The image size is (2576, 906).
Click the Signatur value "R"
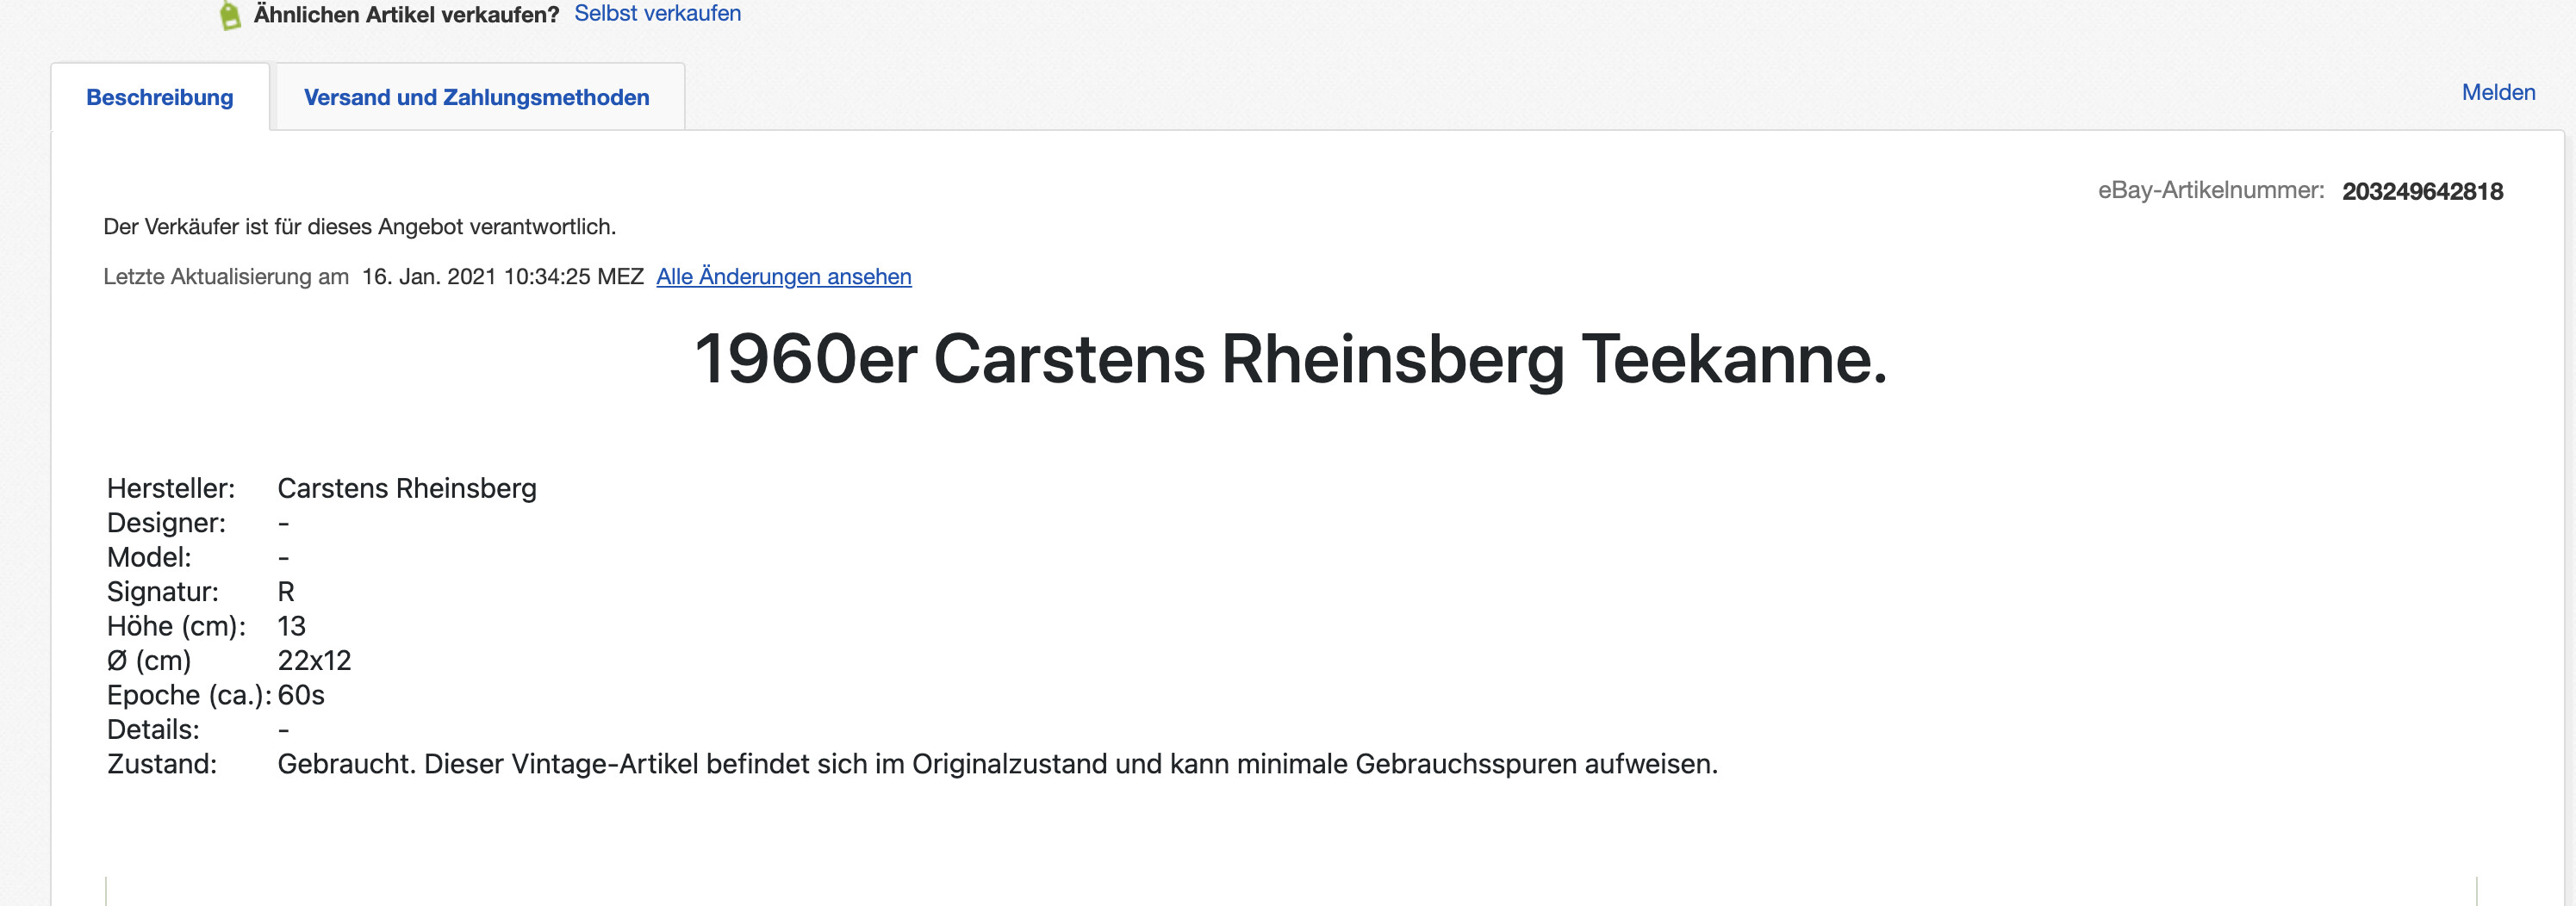(x=286, y=591)
